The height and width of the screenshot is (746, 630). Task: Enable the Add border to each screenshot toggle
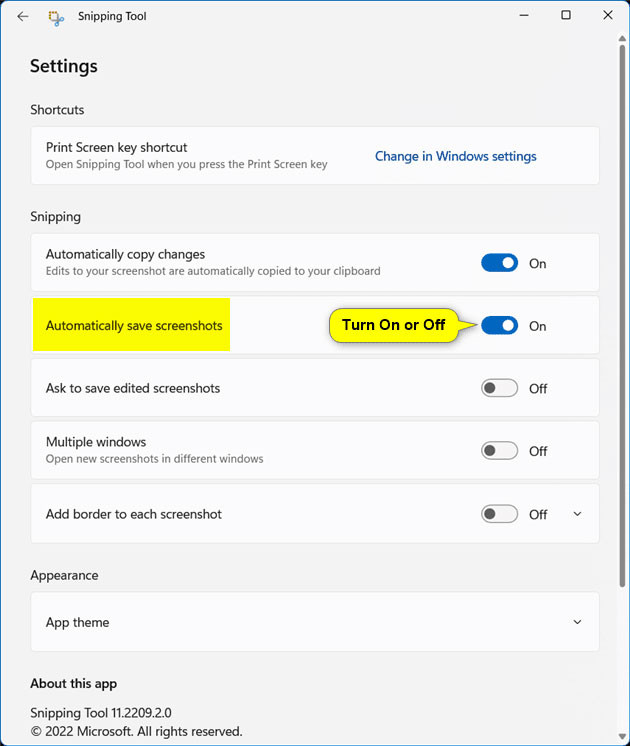[x=499, y=514]
